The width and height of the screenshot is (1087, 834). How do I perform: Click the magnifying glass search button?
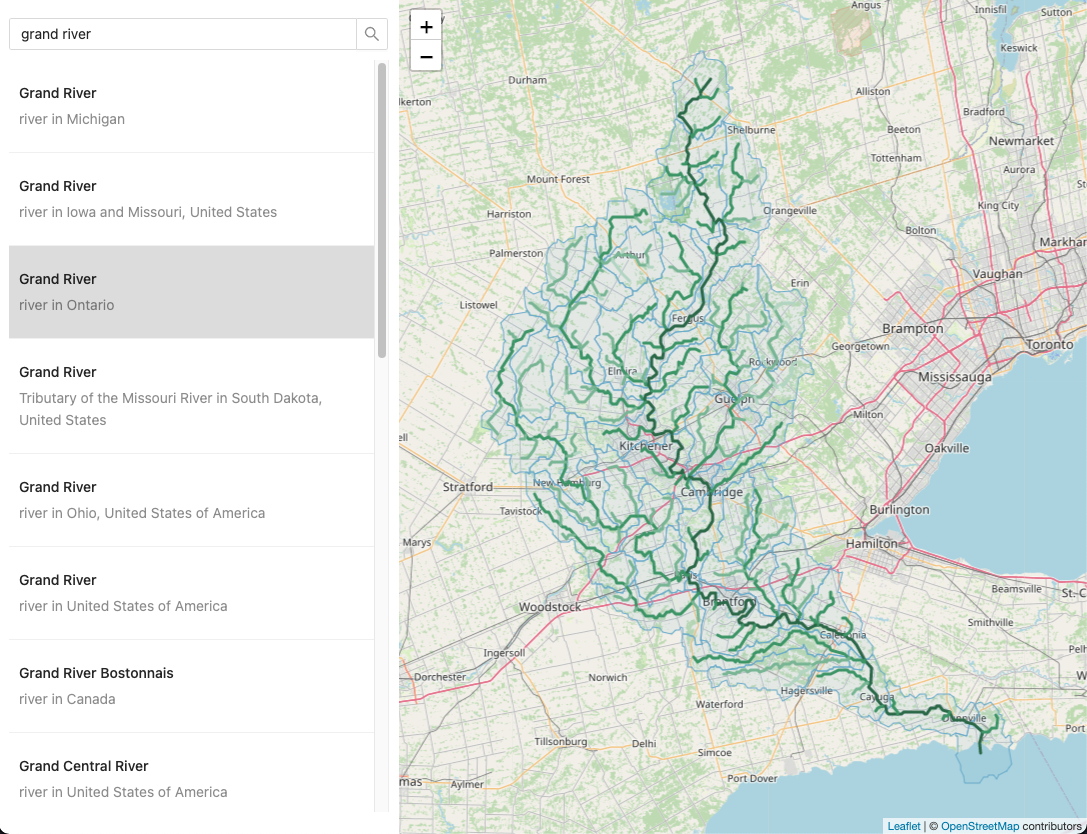pos(372,34)
